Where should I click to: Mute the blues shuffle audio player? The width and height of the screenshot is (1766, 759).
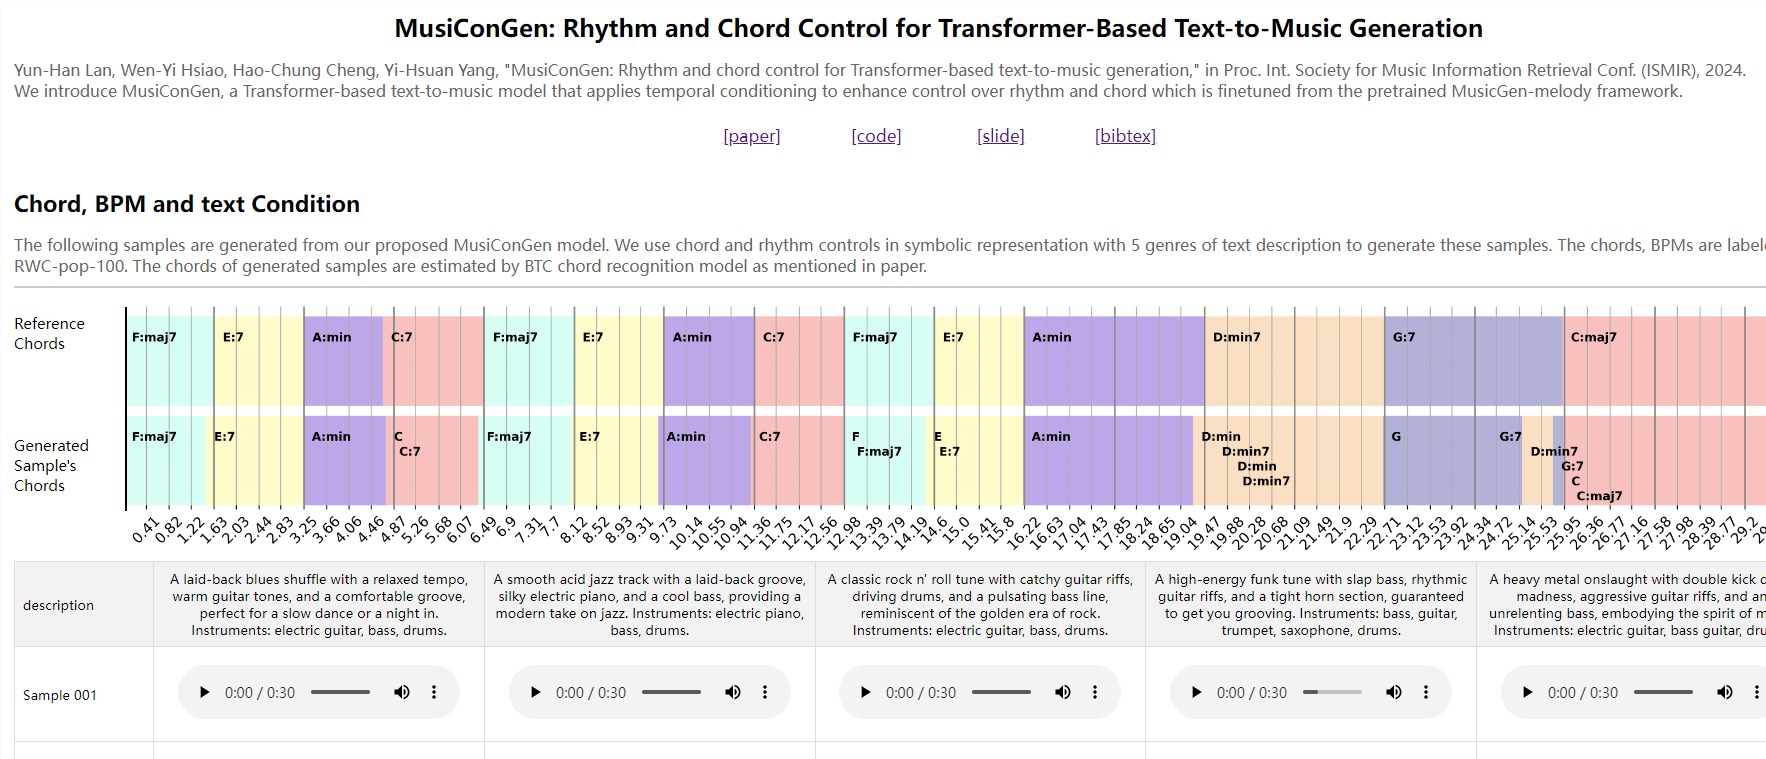[402, 692]
